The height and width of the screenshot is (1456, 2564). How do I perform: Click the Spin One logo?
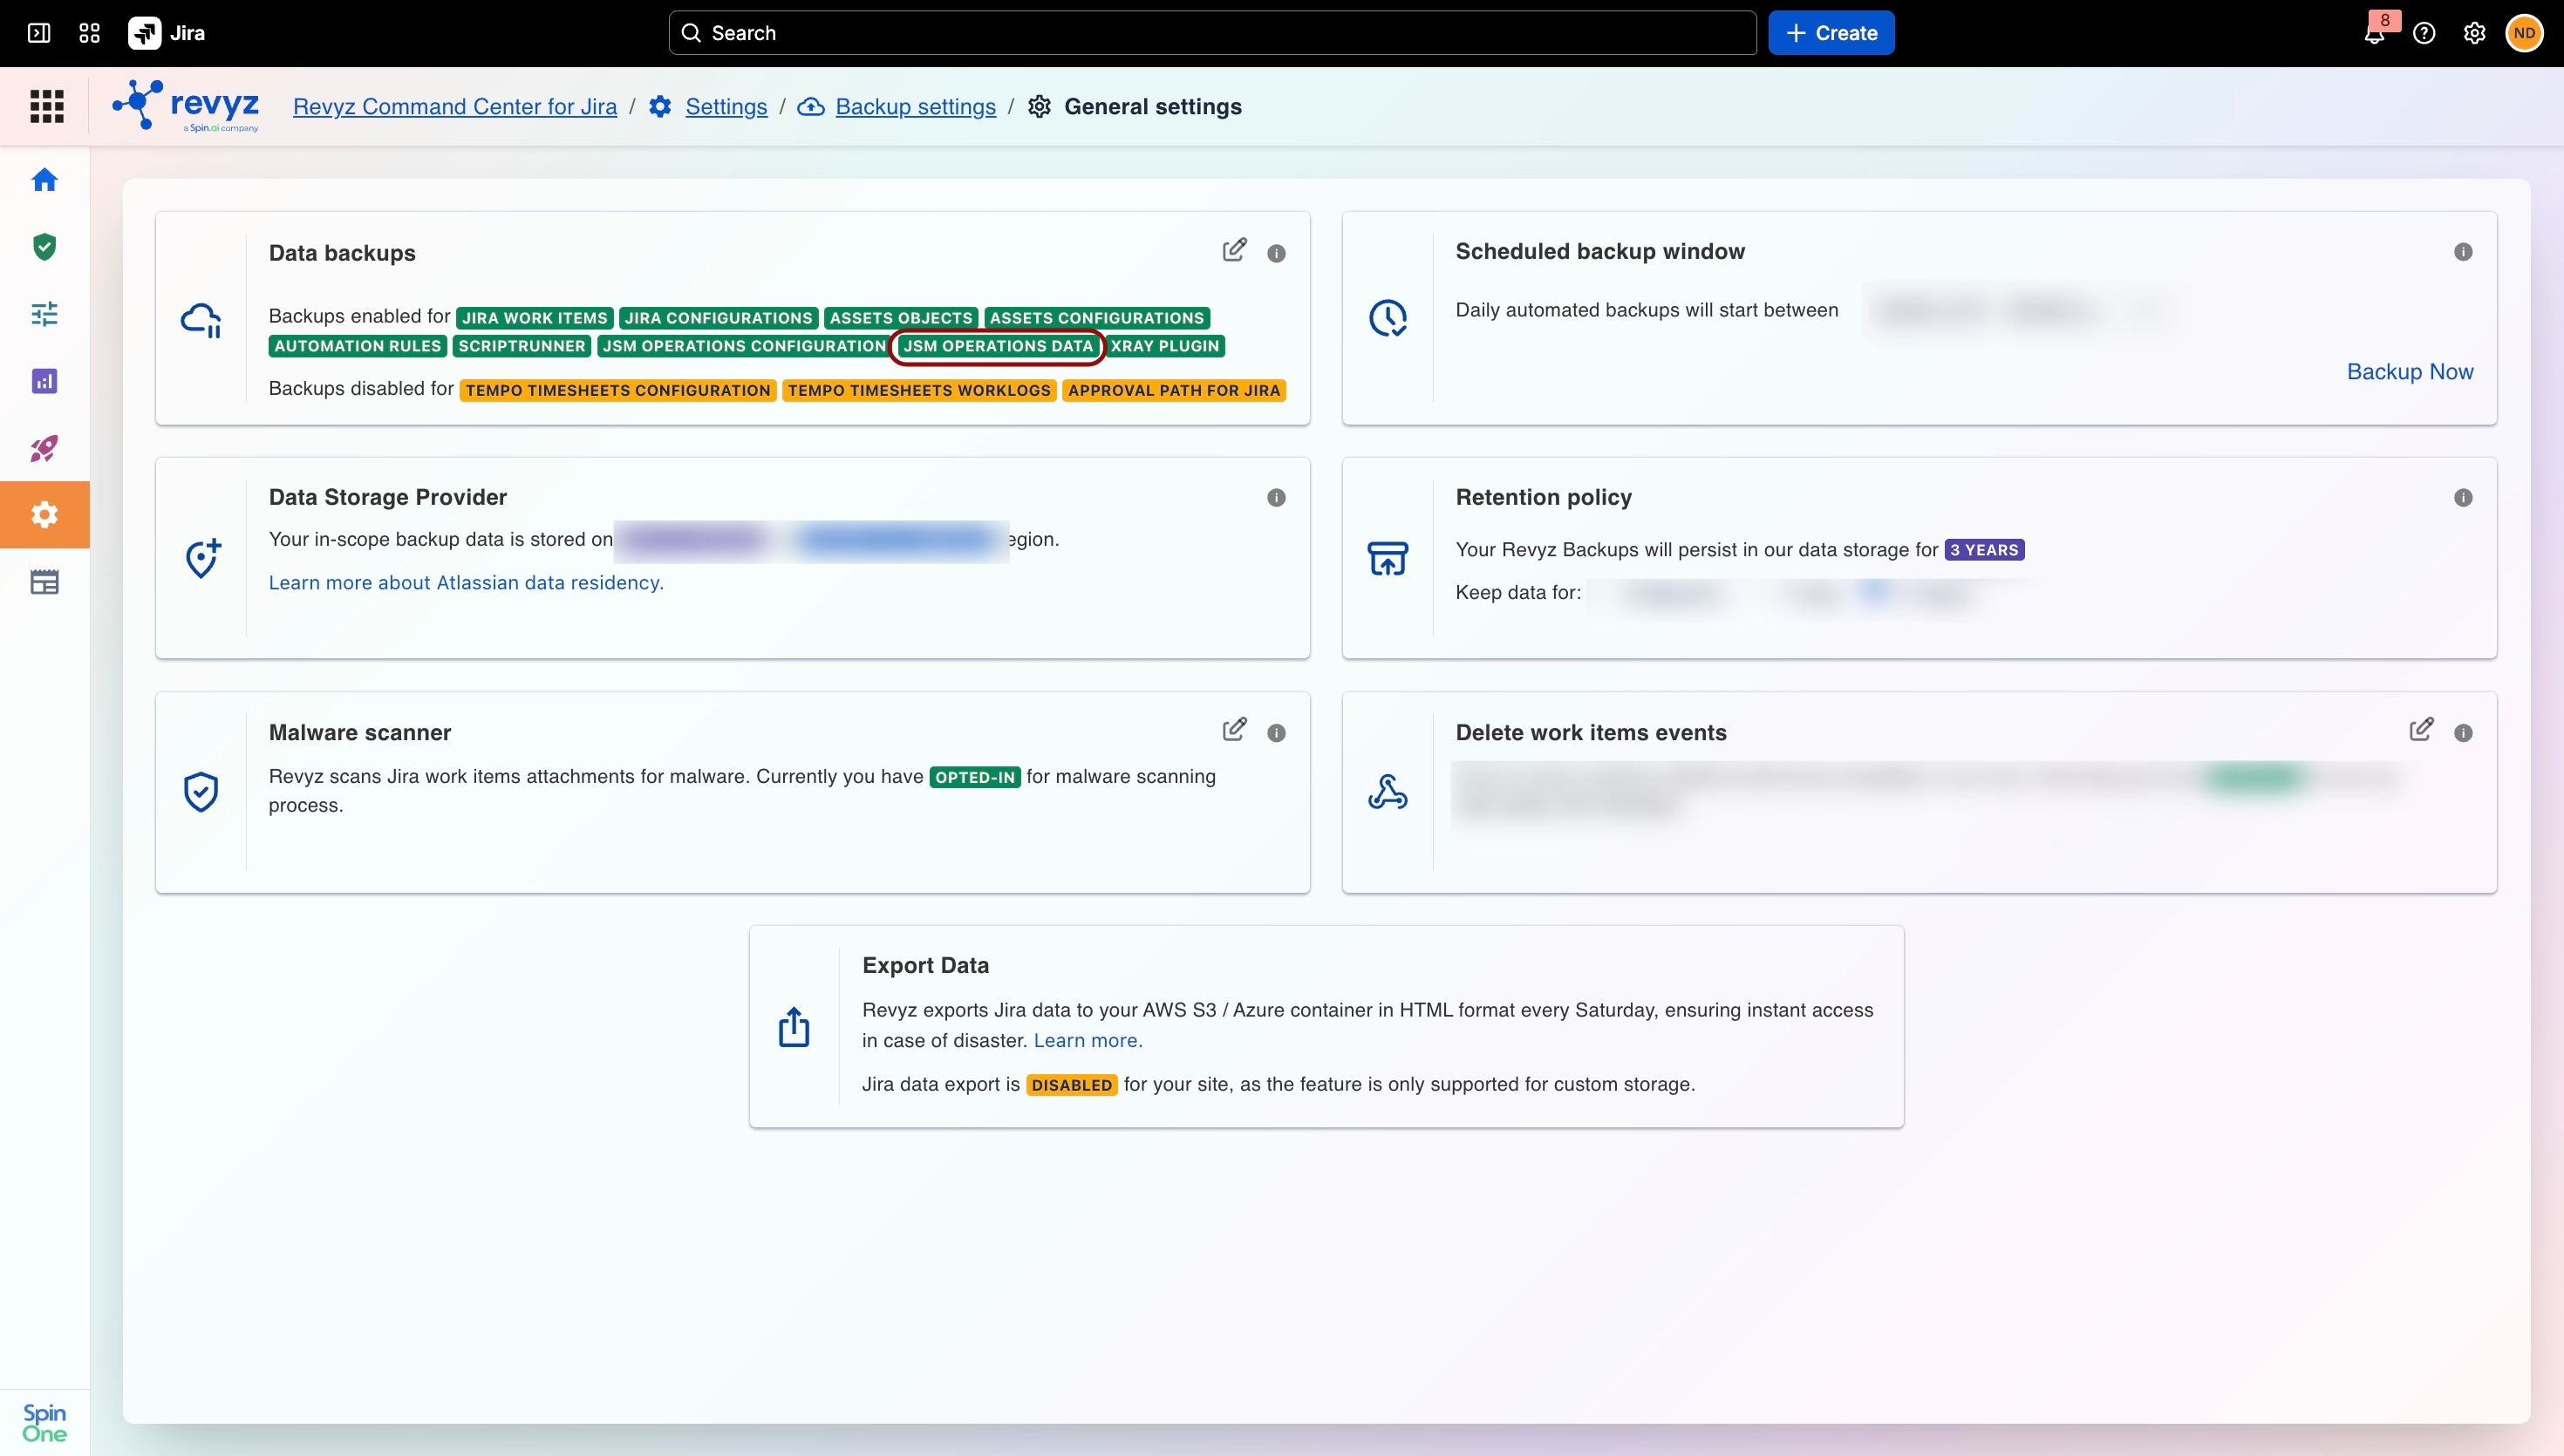pyautogui.click(x=44, y=1422)
